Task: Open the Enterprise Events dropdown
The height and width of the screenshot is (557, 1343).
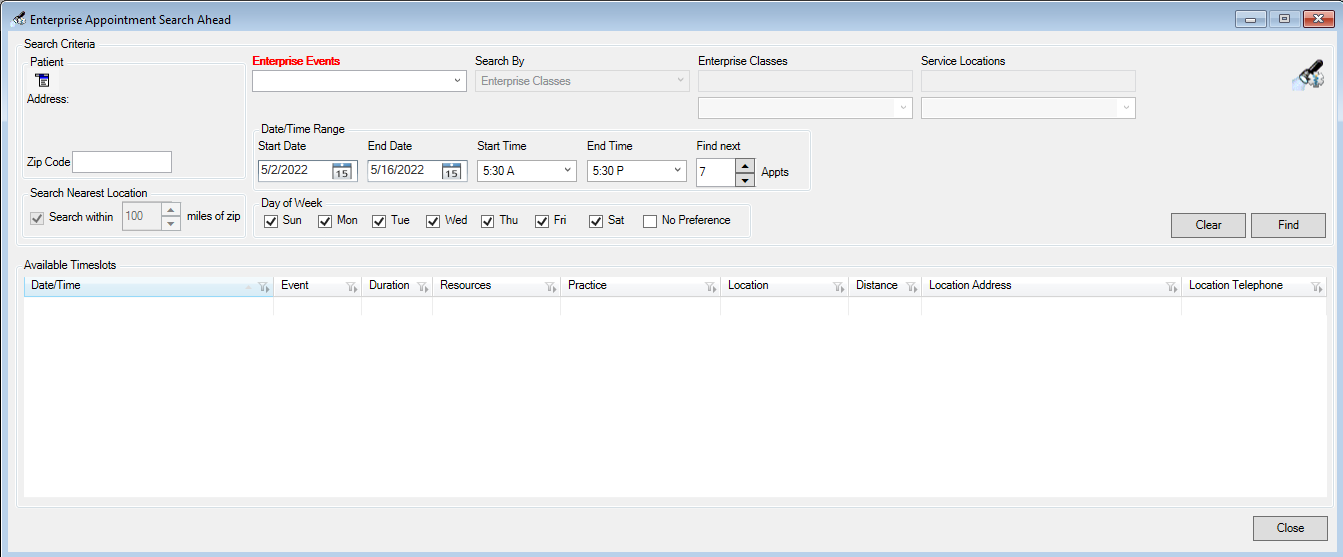Action: coord(457,81)
